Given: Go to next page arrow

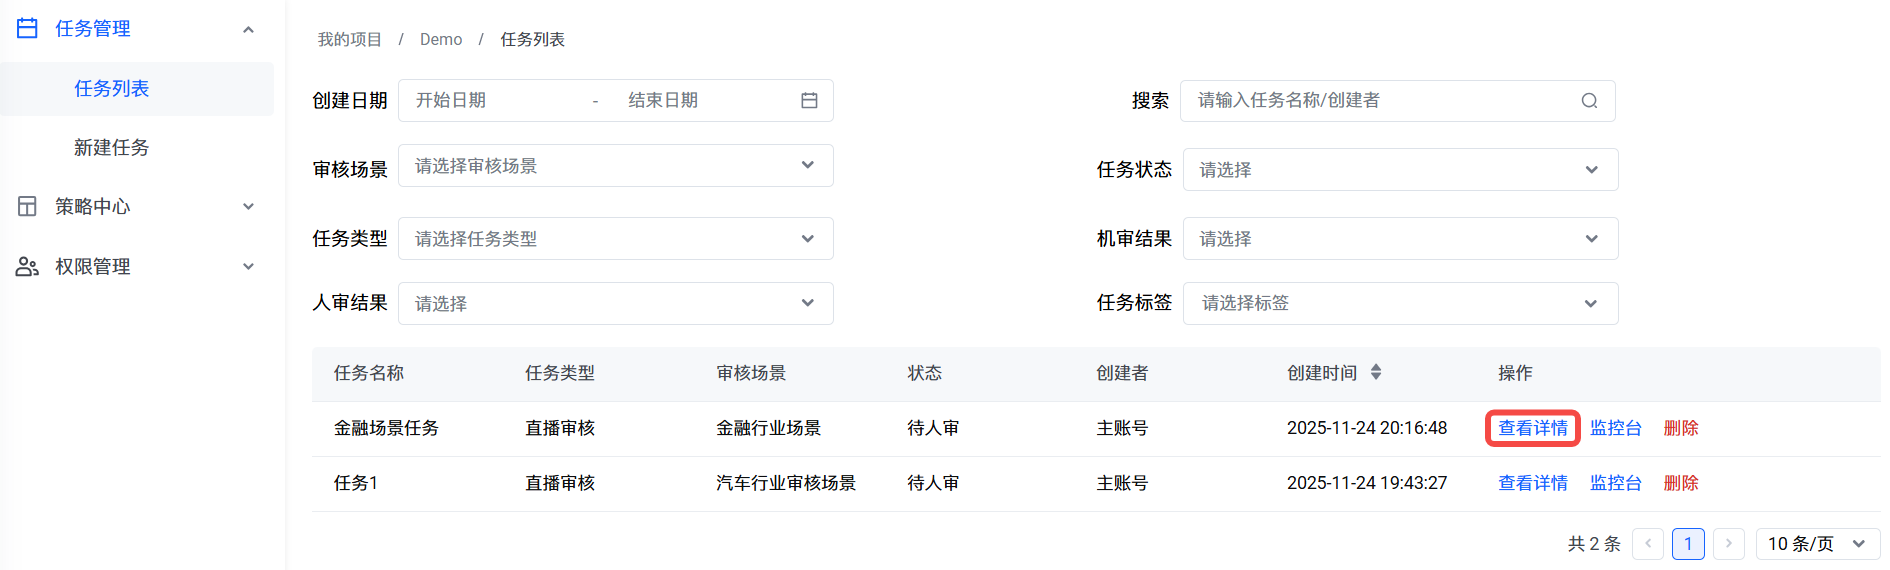Looking at the screenshot, I should [x=1728, y=543].
